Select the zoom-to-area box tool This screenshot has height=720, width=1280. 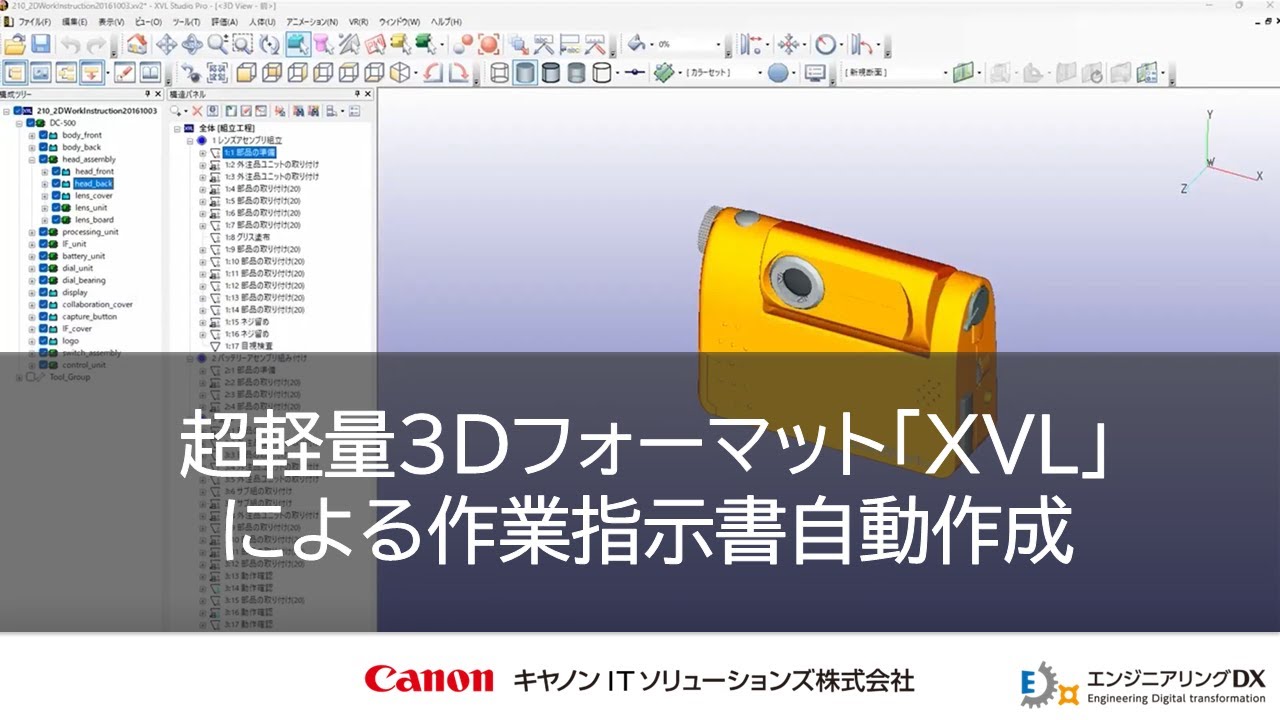pos(242,44)
